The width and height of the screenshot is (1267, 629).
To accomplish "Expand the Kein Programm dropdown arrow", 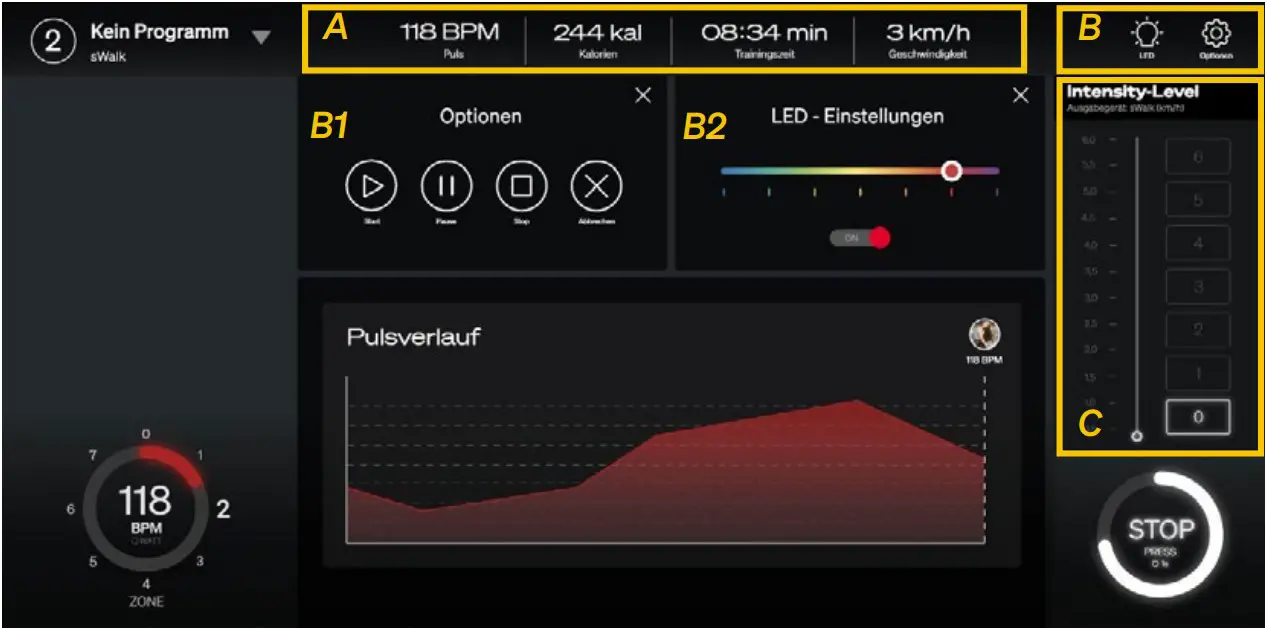I will (261, 37).
